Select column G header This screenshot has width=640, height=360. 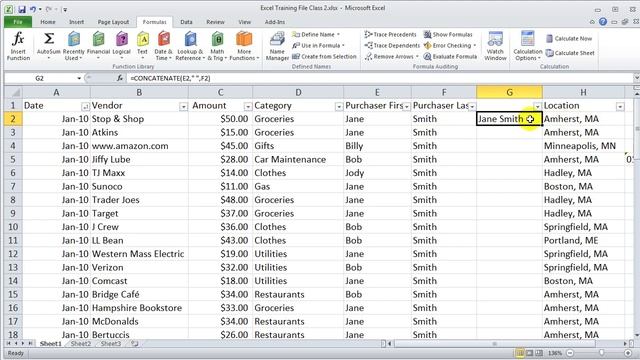click(509, 92)
